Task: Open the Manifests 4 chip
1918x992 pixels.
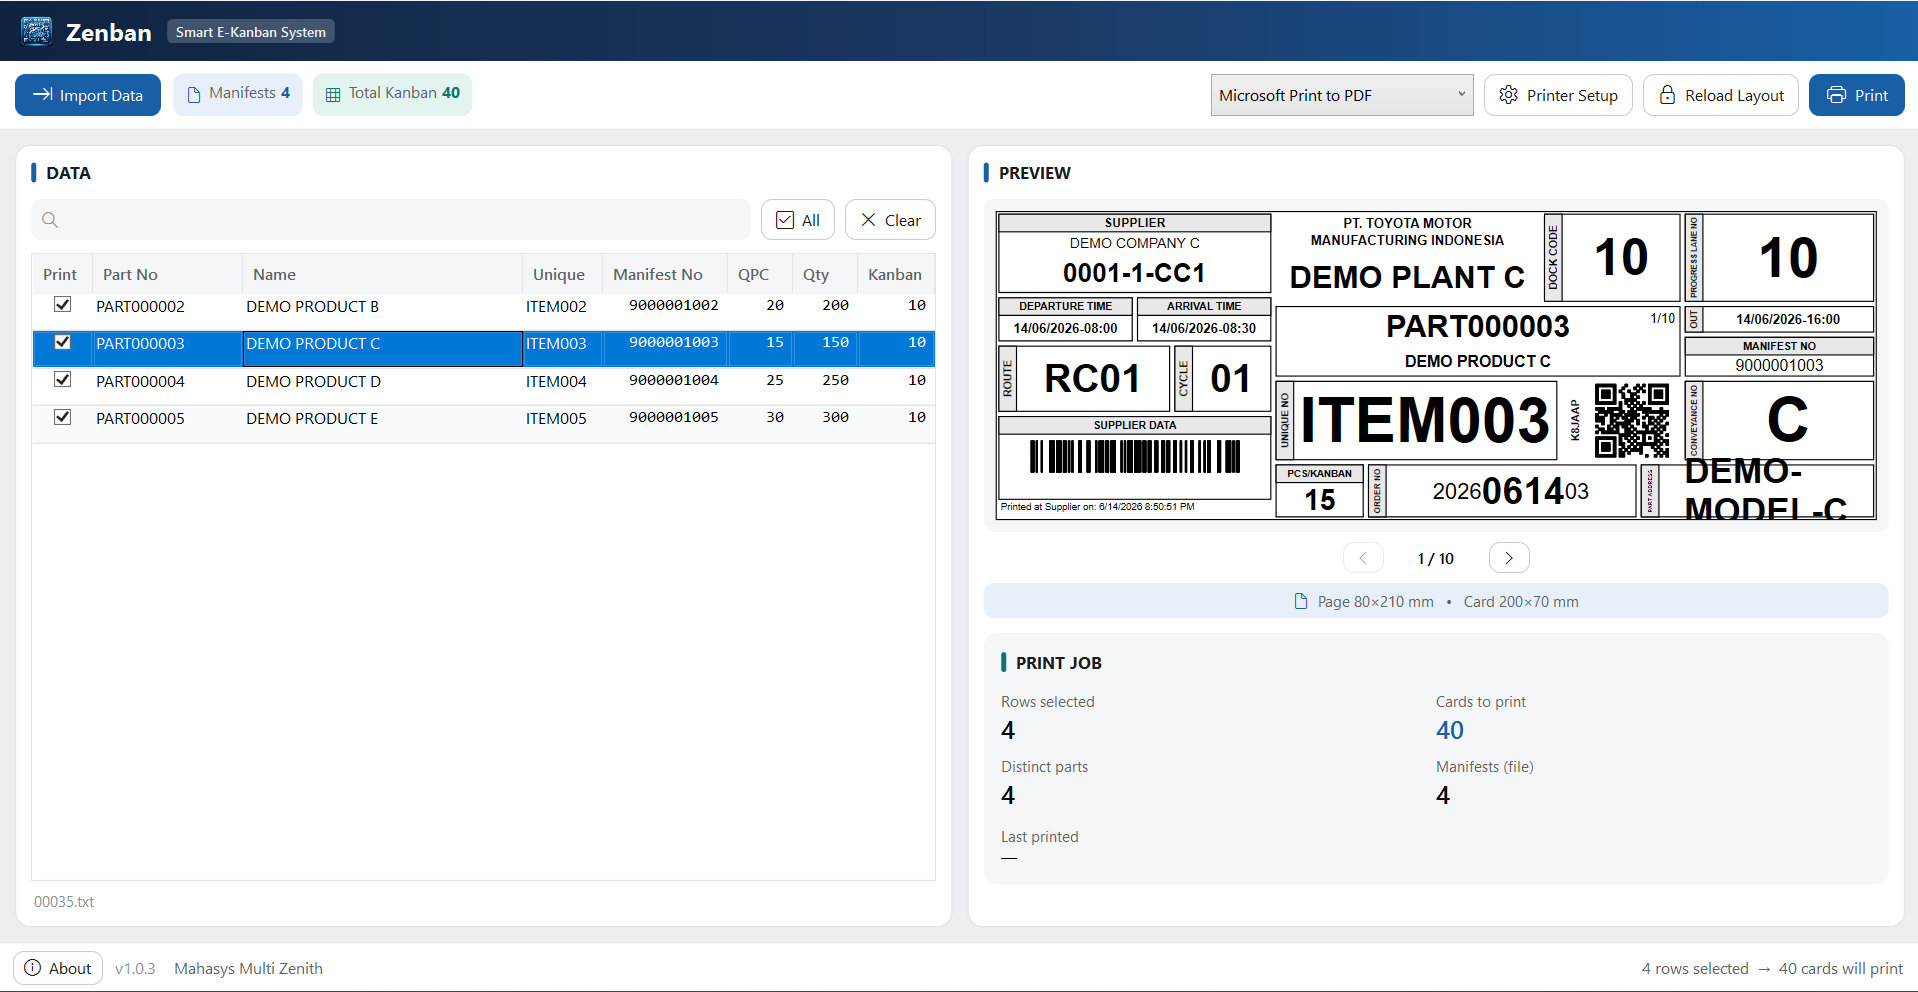Action: pyautogui.click(x=238, y=94)
